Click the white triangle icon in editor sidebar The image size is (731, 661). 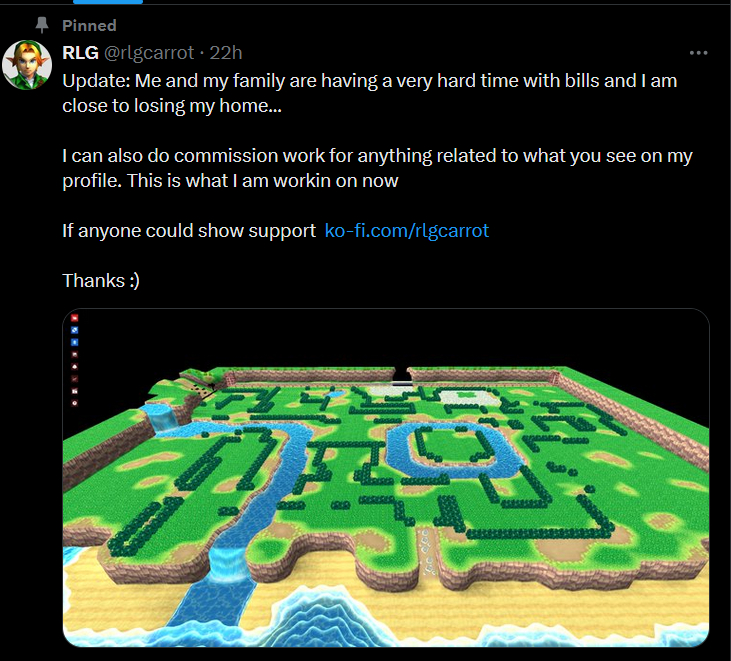[75, 366]
